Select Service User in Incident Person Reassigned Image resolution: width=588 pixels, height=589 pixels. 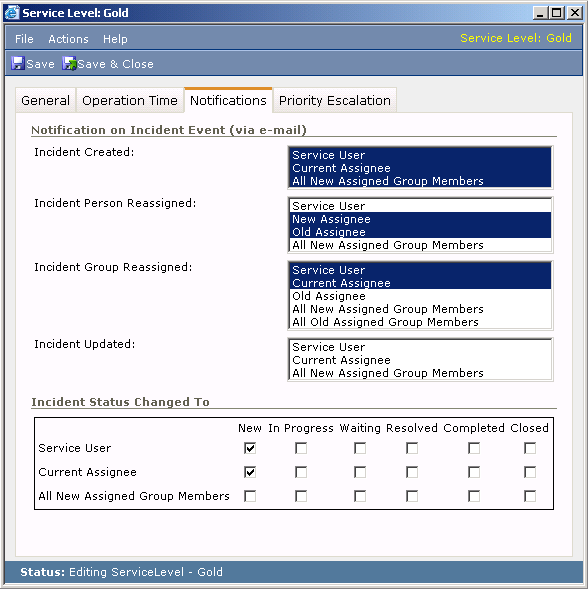(x=420, y=206)
